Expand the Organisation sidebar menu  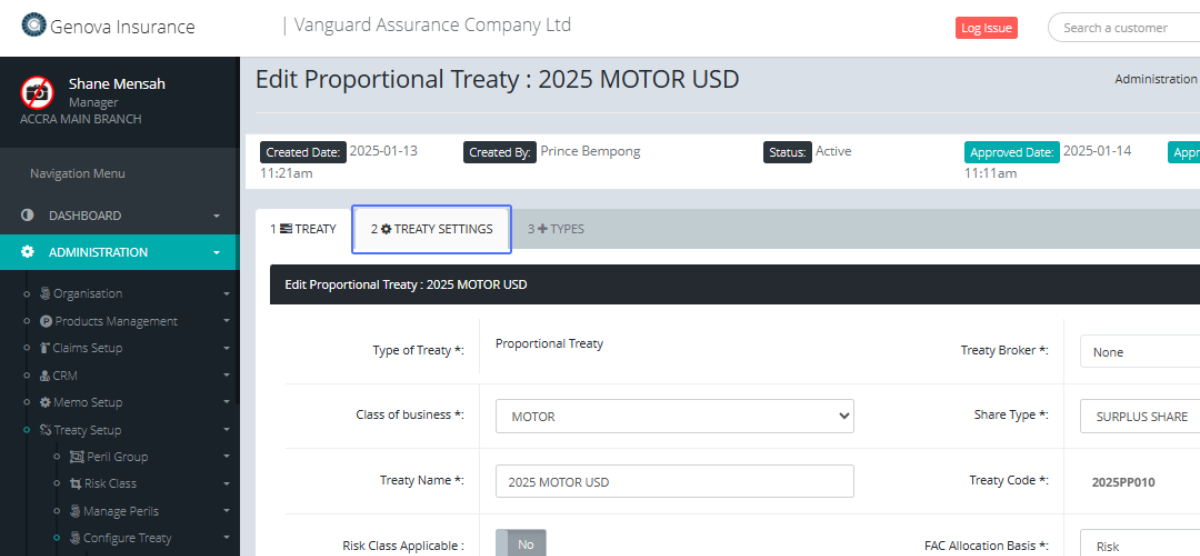(x=88, y=294)
